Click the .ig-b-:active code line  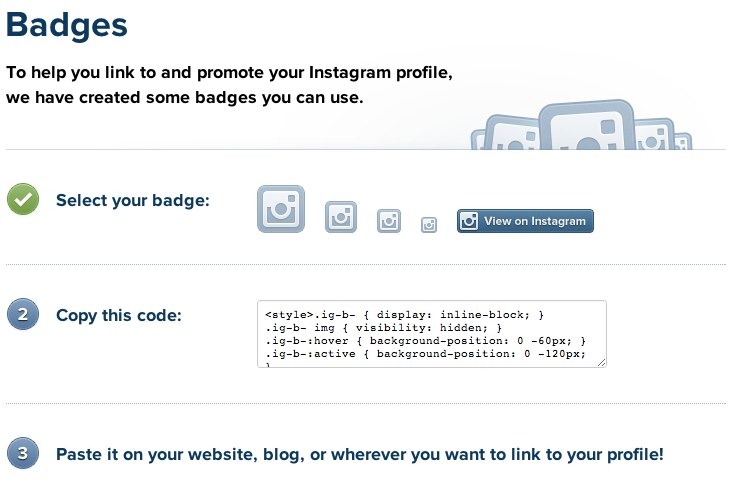point(425,354)
